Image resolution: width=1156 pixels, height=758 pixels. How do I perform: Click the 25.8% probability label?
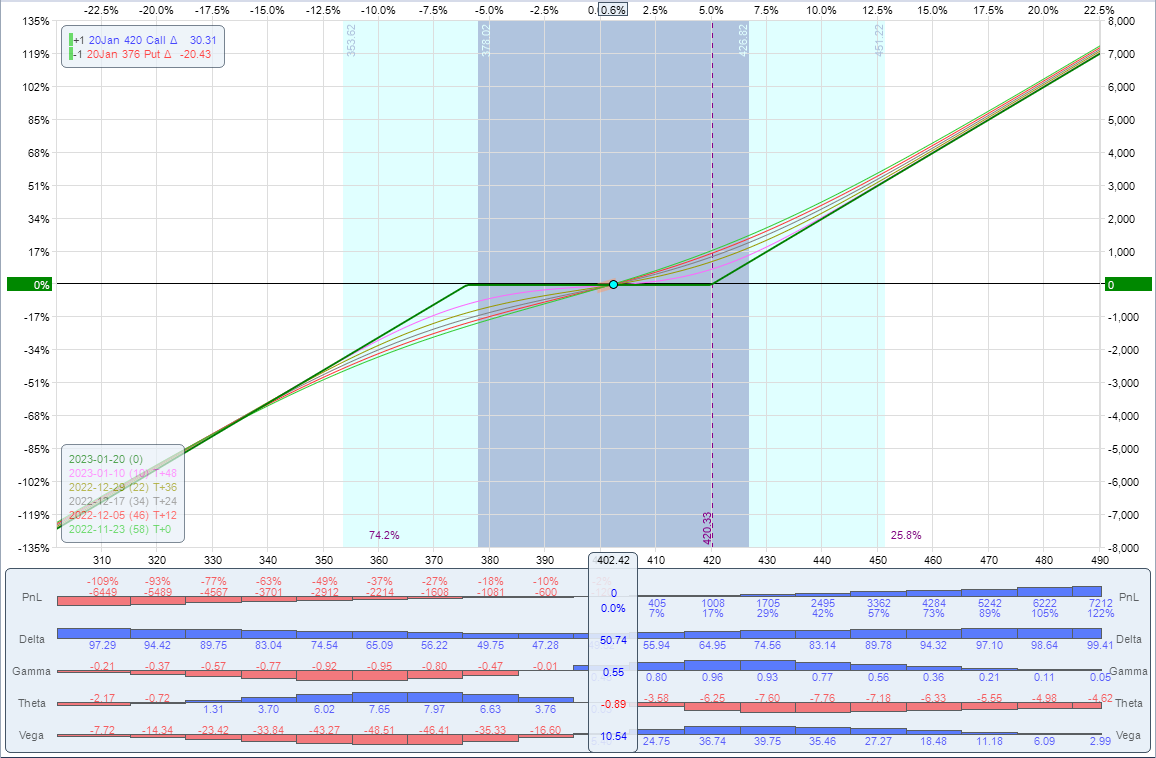click(905, 535)
